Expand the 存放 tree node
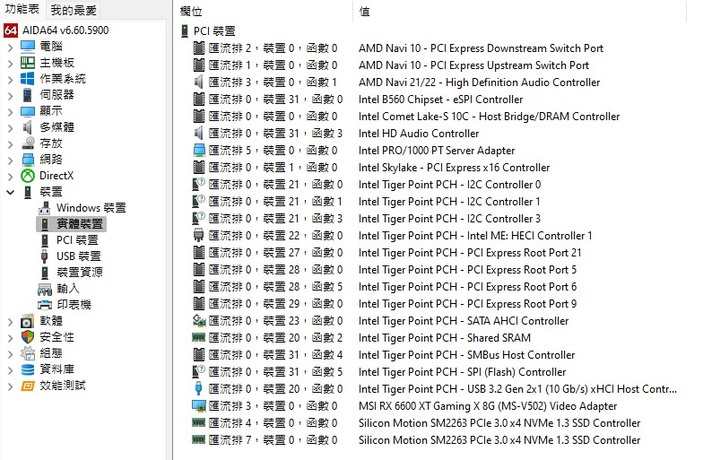Screen dimensions: 720x460 click(x=10, y=144)
